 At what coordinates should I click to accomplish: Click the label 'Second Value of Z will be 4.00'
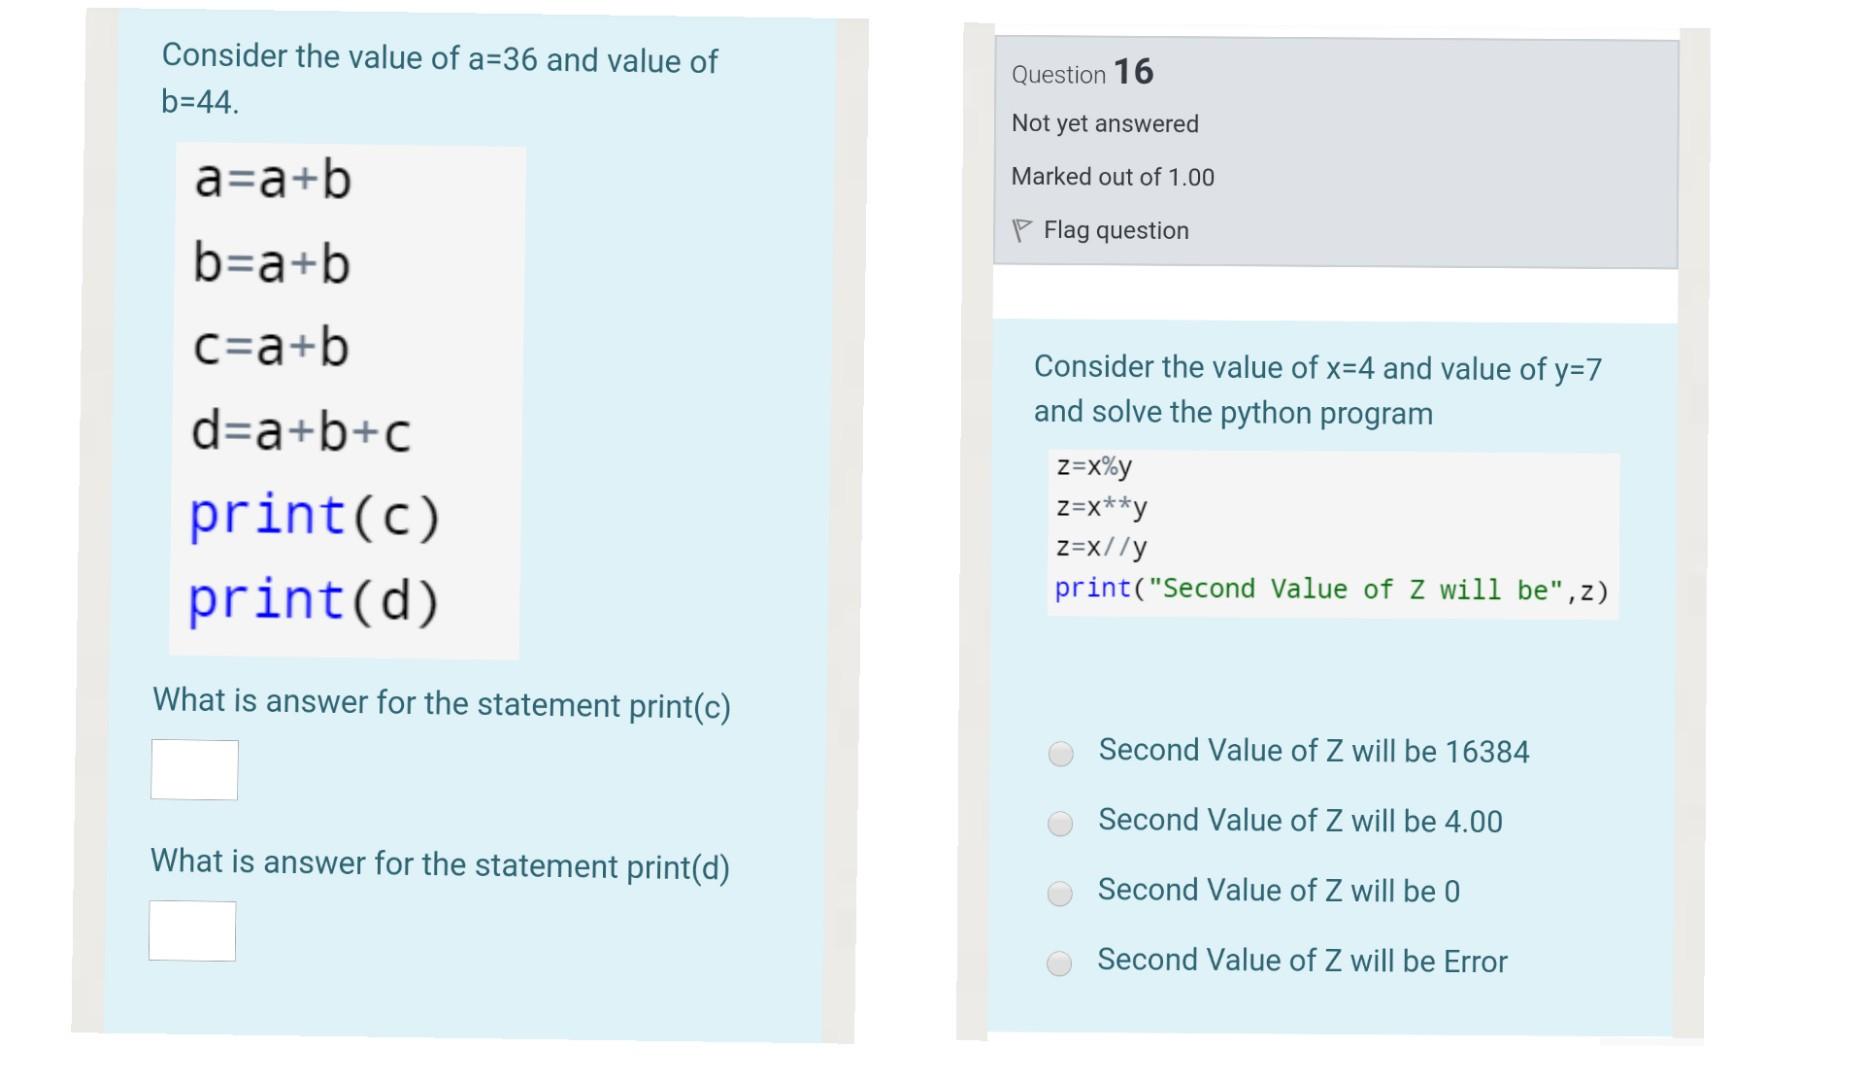[x=1300, y=821]
